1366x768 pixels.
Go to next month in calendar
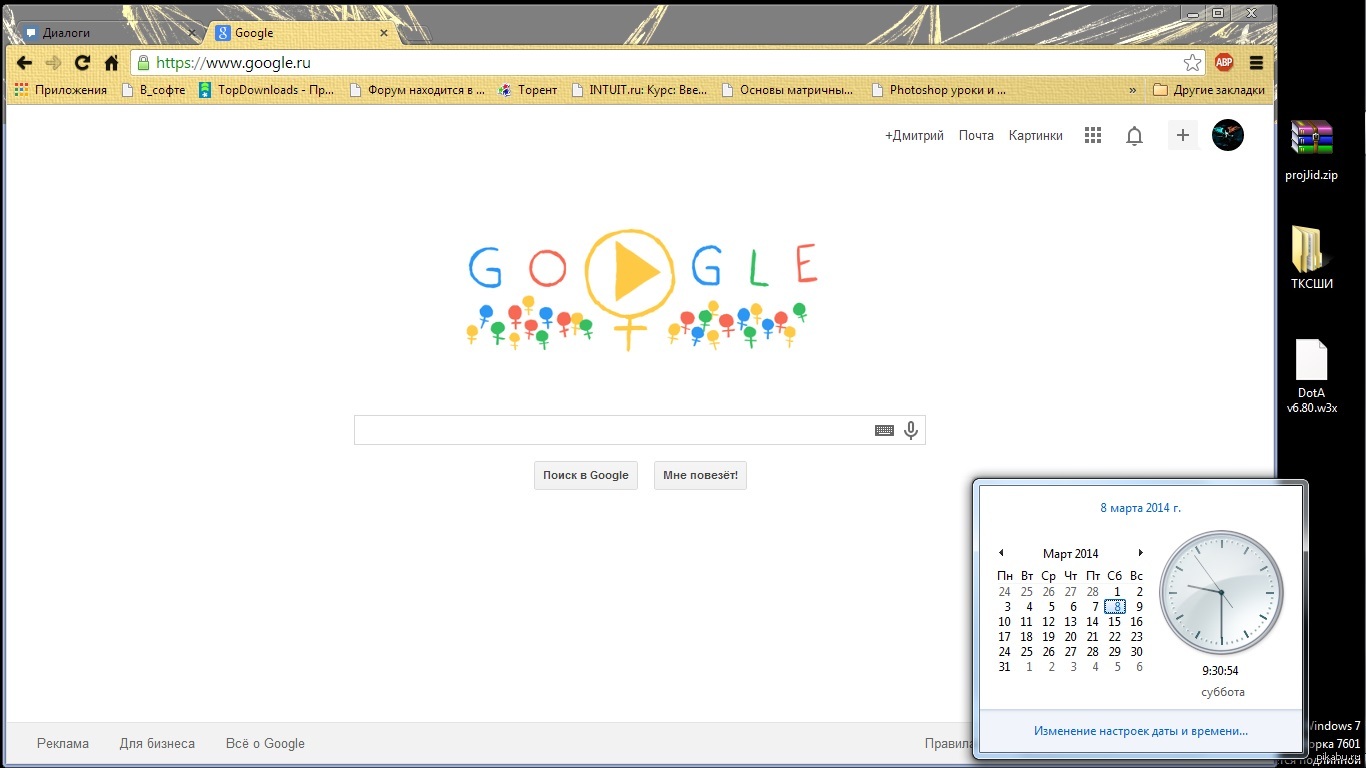pos(1140,553)
